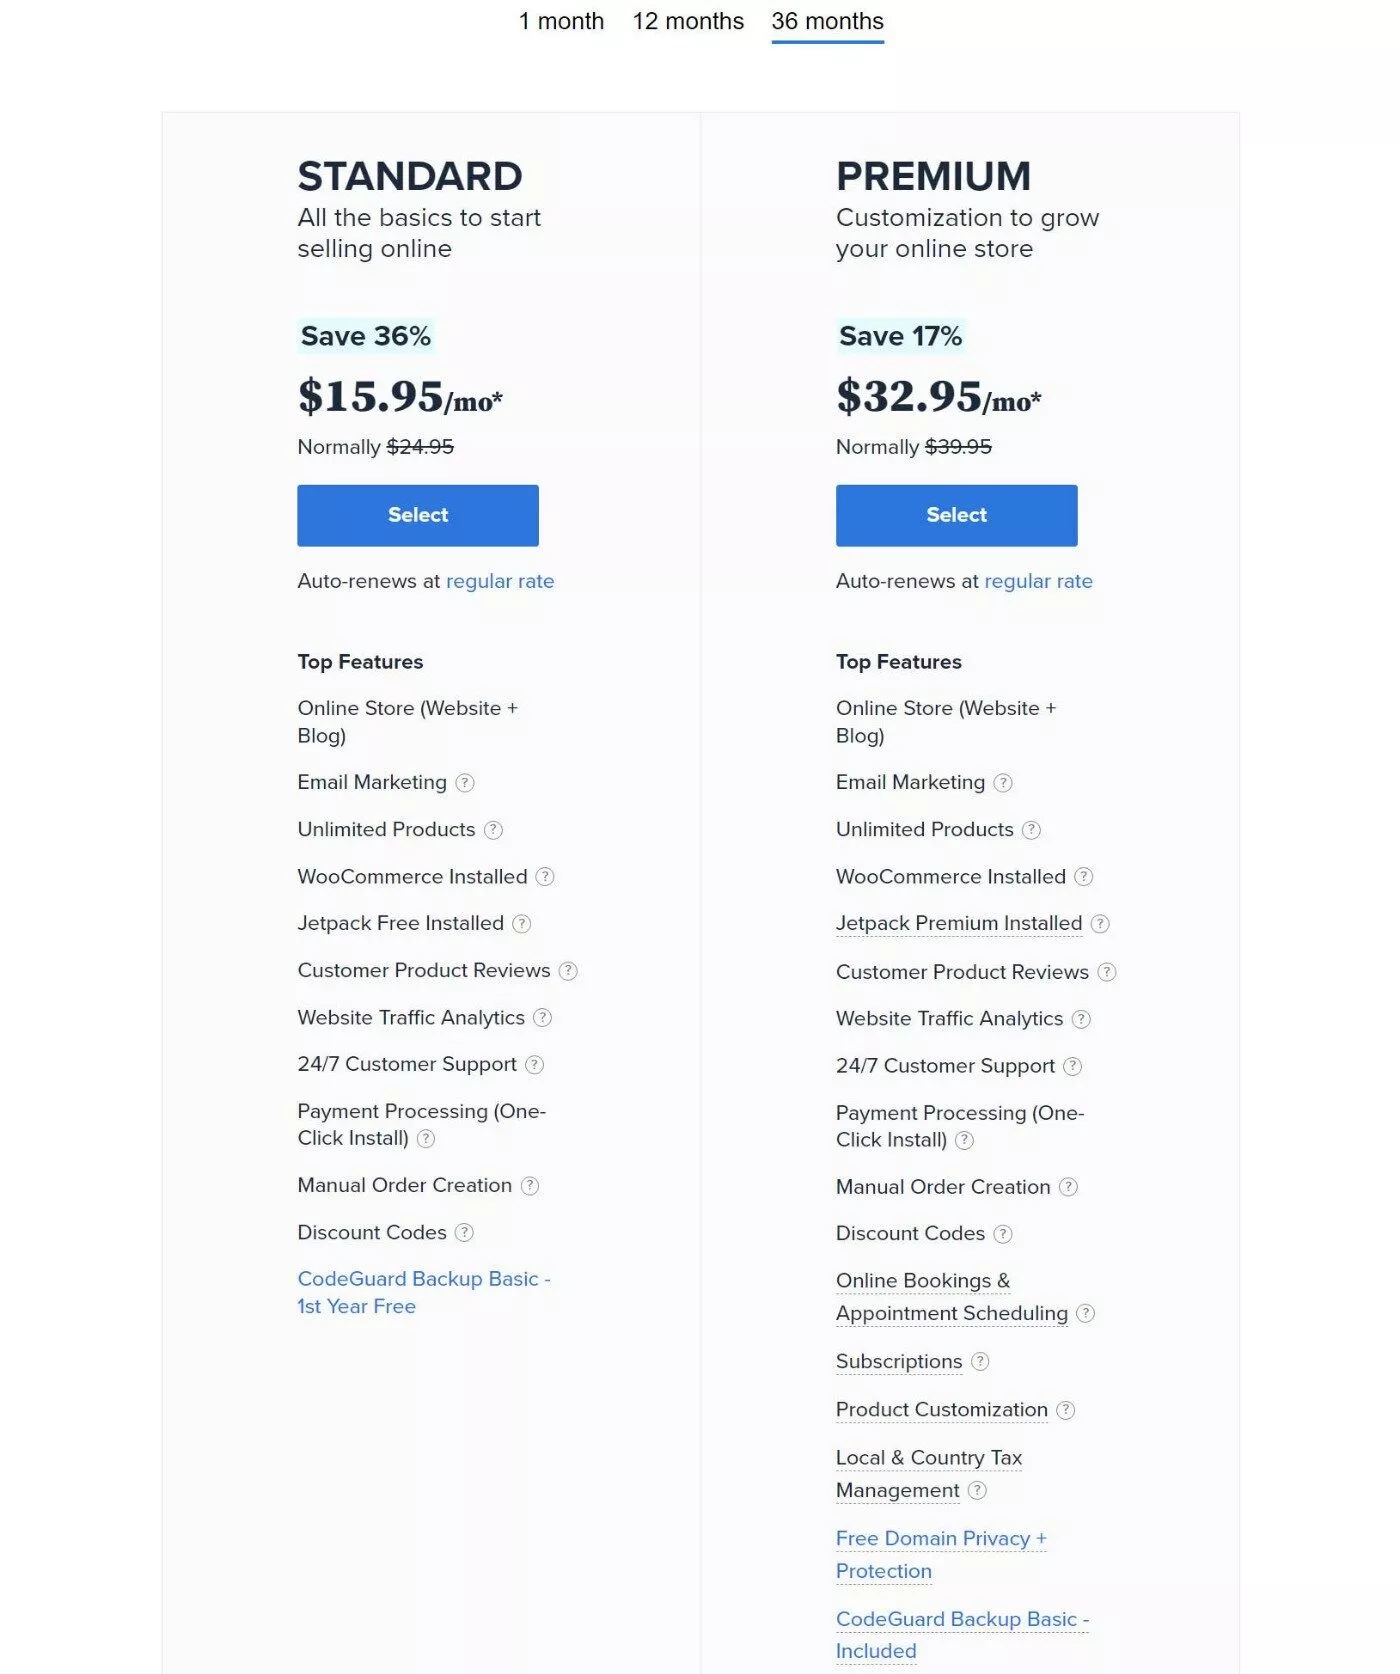Open CodeGuard Backup Basic Included link
Viewport: 1400px width, 1674px height.
click(x=961, y=1634)
